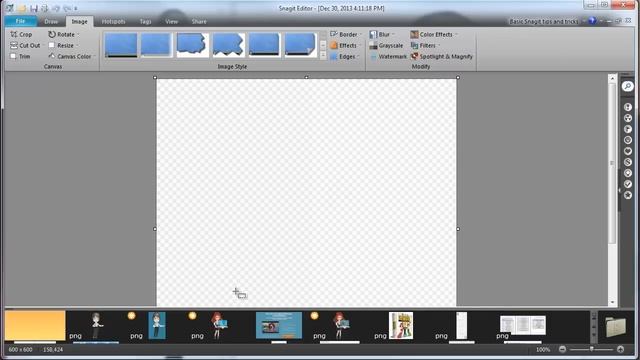Apply the torn bottom edge image style
This screenshot has width=640, height=360.
229,45
